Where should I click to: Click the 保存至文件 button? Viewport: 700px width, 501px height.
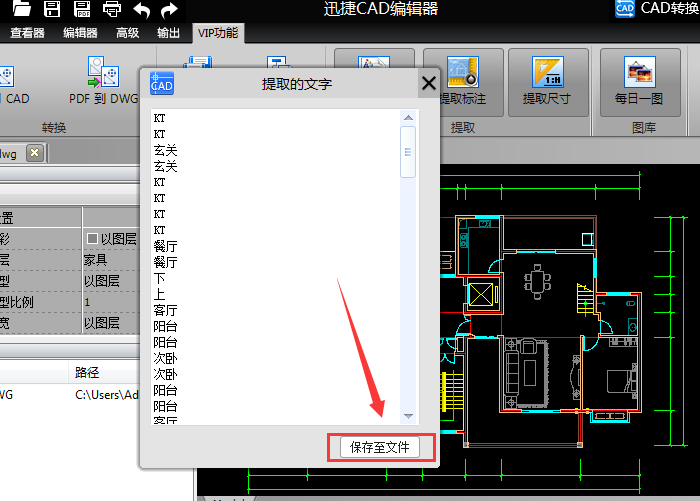(381, 447)
